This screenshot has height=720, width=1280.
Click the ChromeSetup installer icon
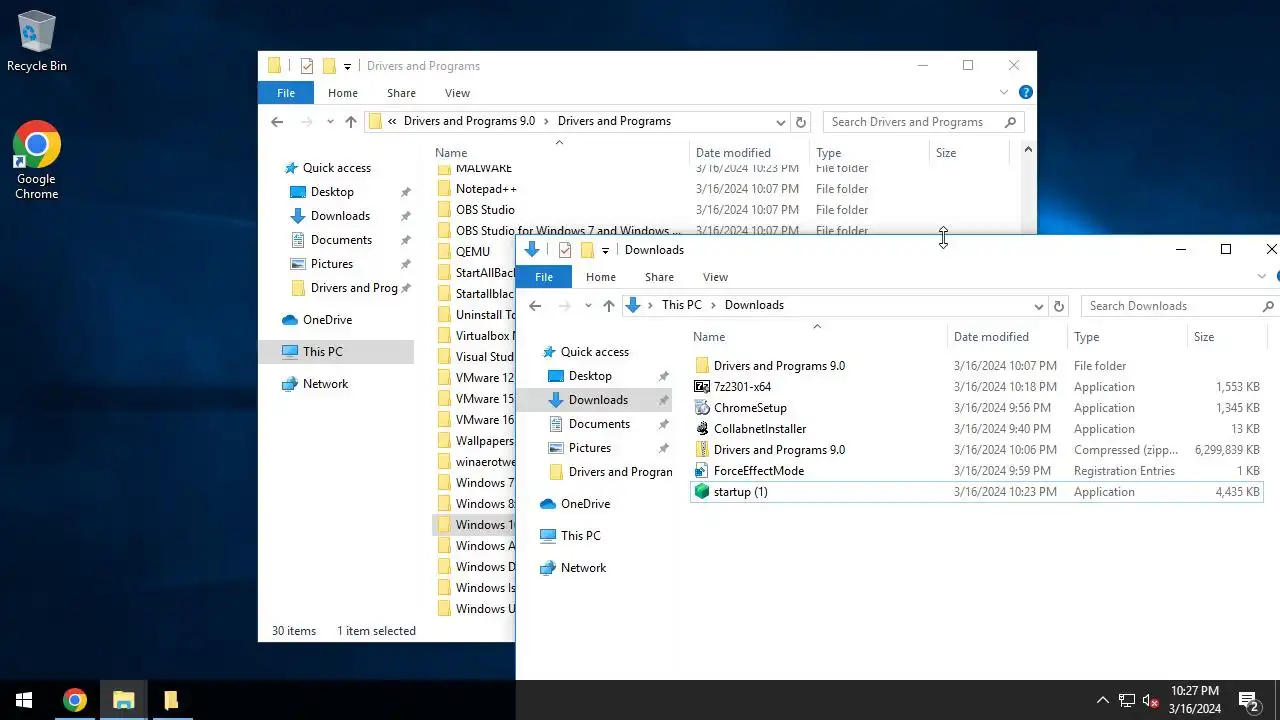coord(702,408)
